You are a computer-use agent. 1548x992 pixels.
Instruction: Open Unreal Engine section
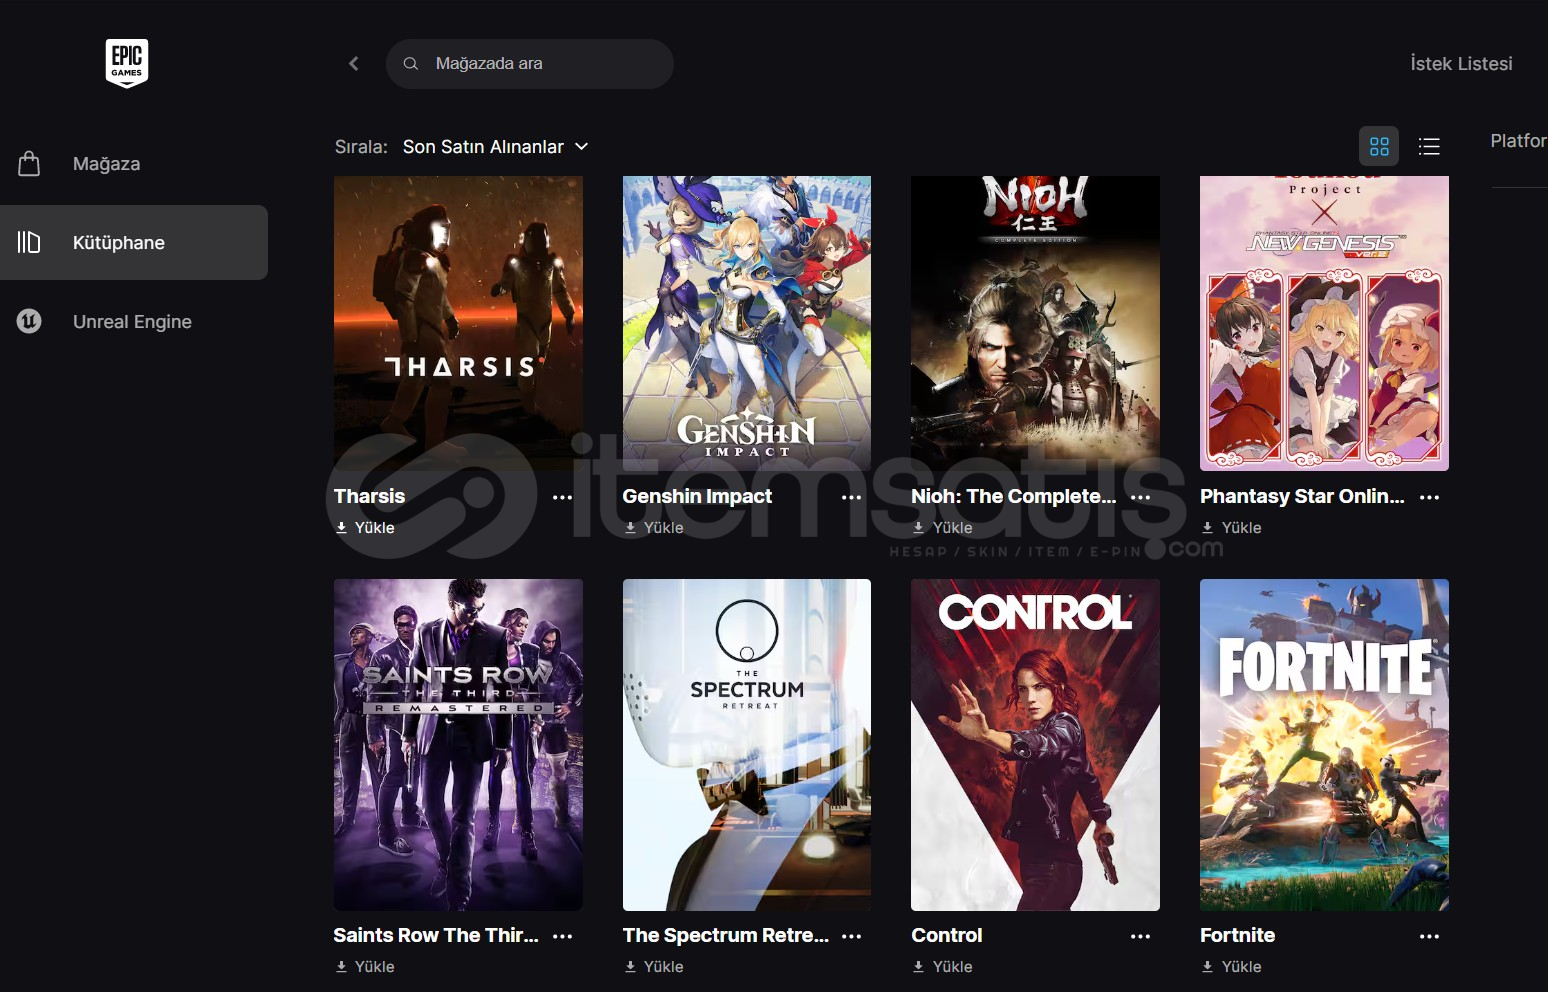pyautogui.click(x=134, y=321)
